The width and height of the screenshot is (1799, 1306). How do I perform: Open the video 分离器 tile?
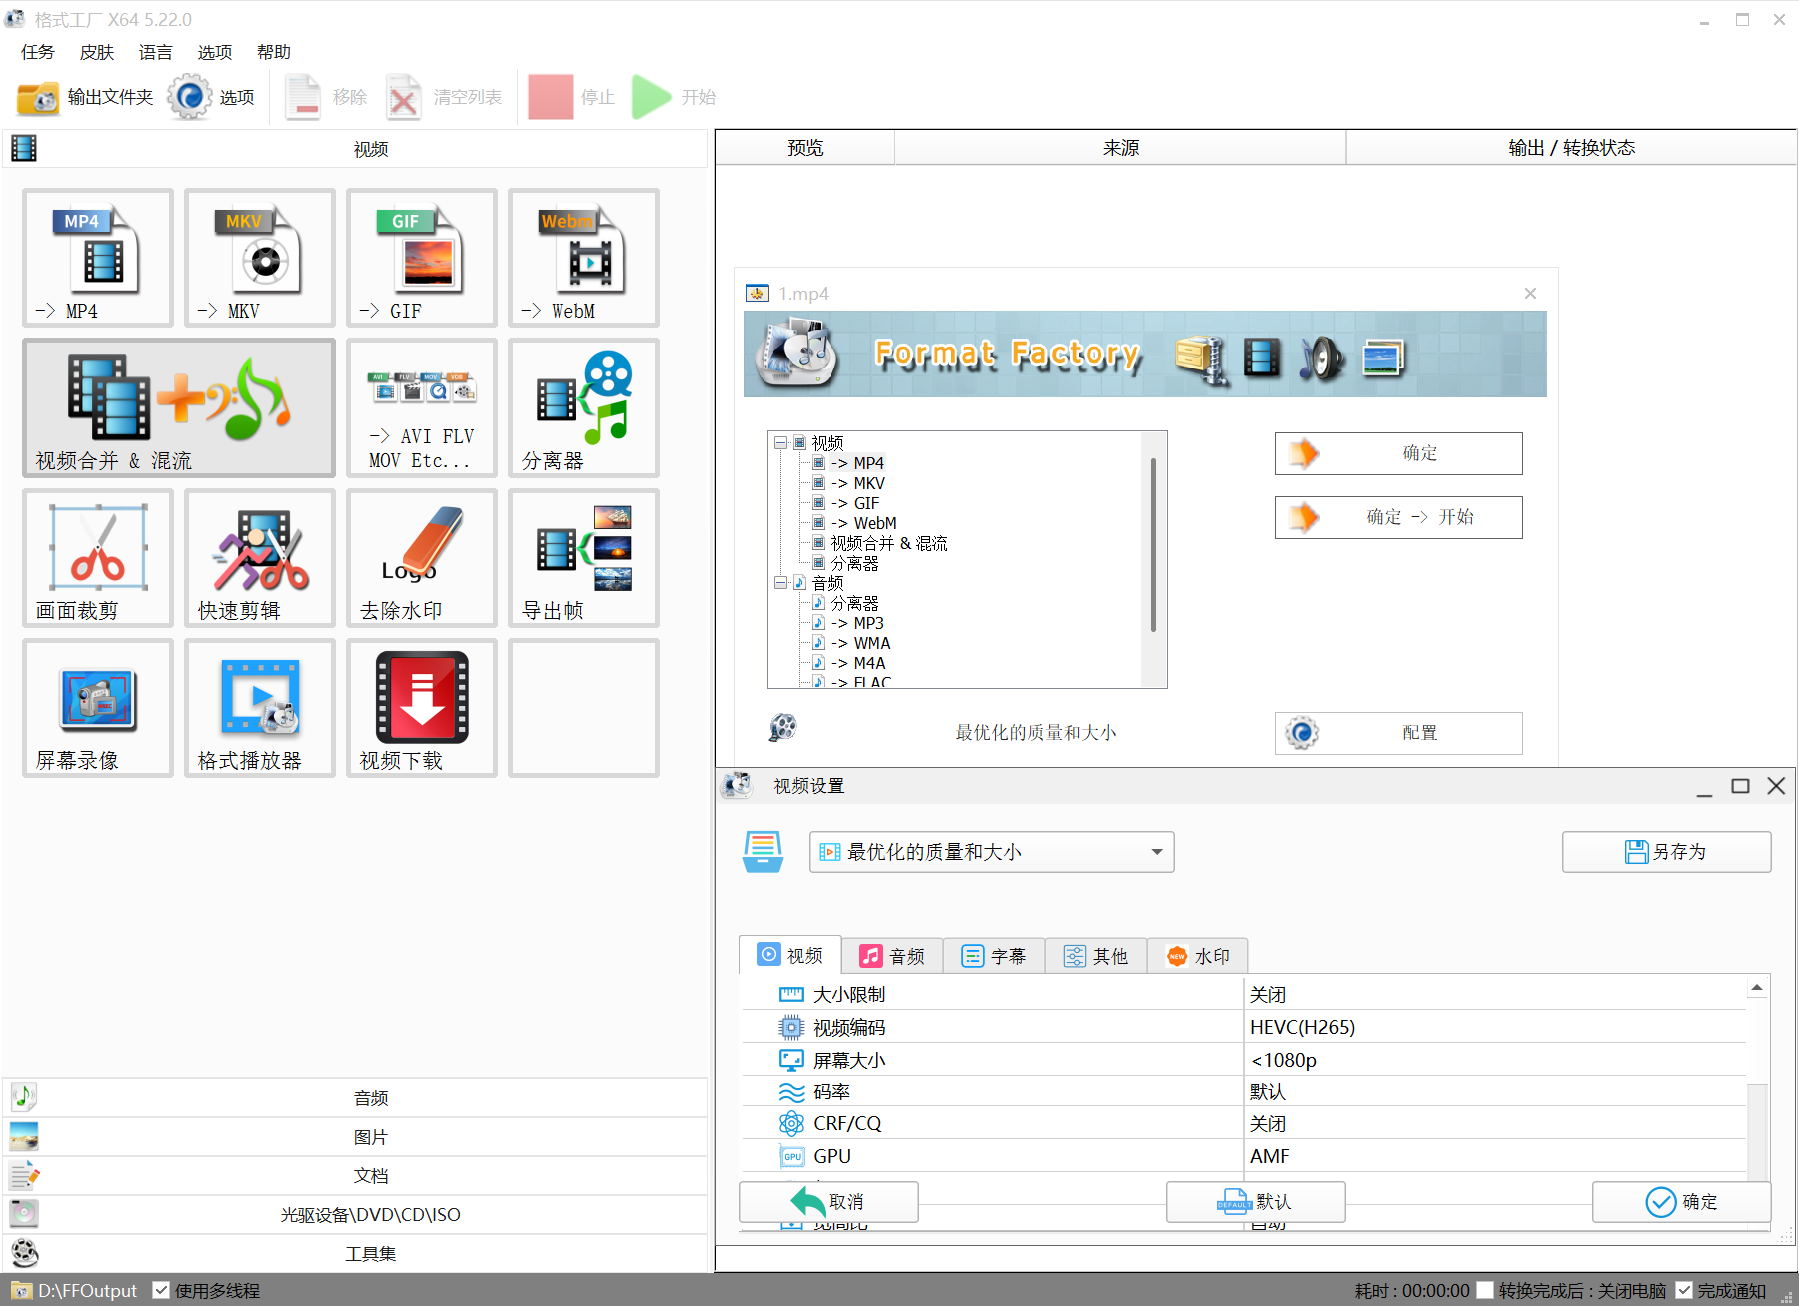pos(584,408)
